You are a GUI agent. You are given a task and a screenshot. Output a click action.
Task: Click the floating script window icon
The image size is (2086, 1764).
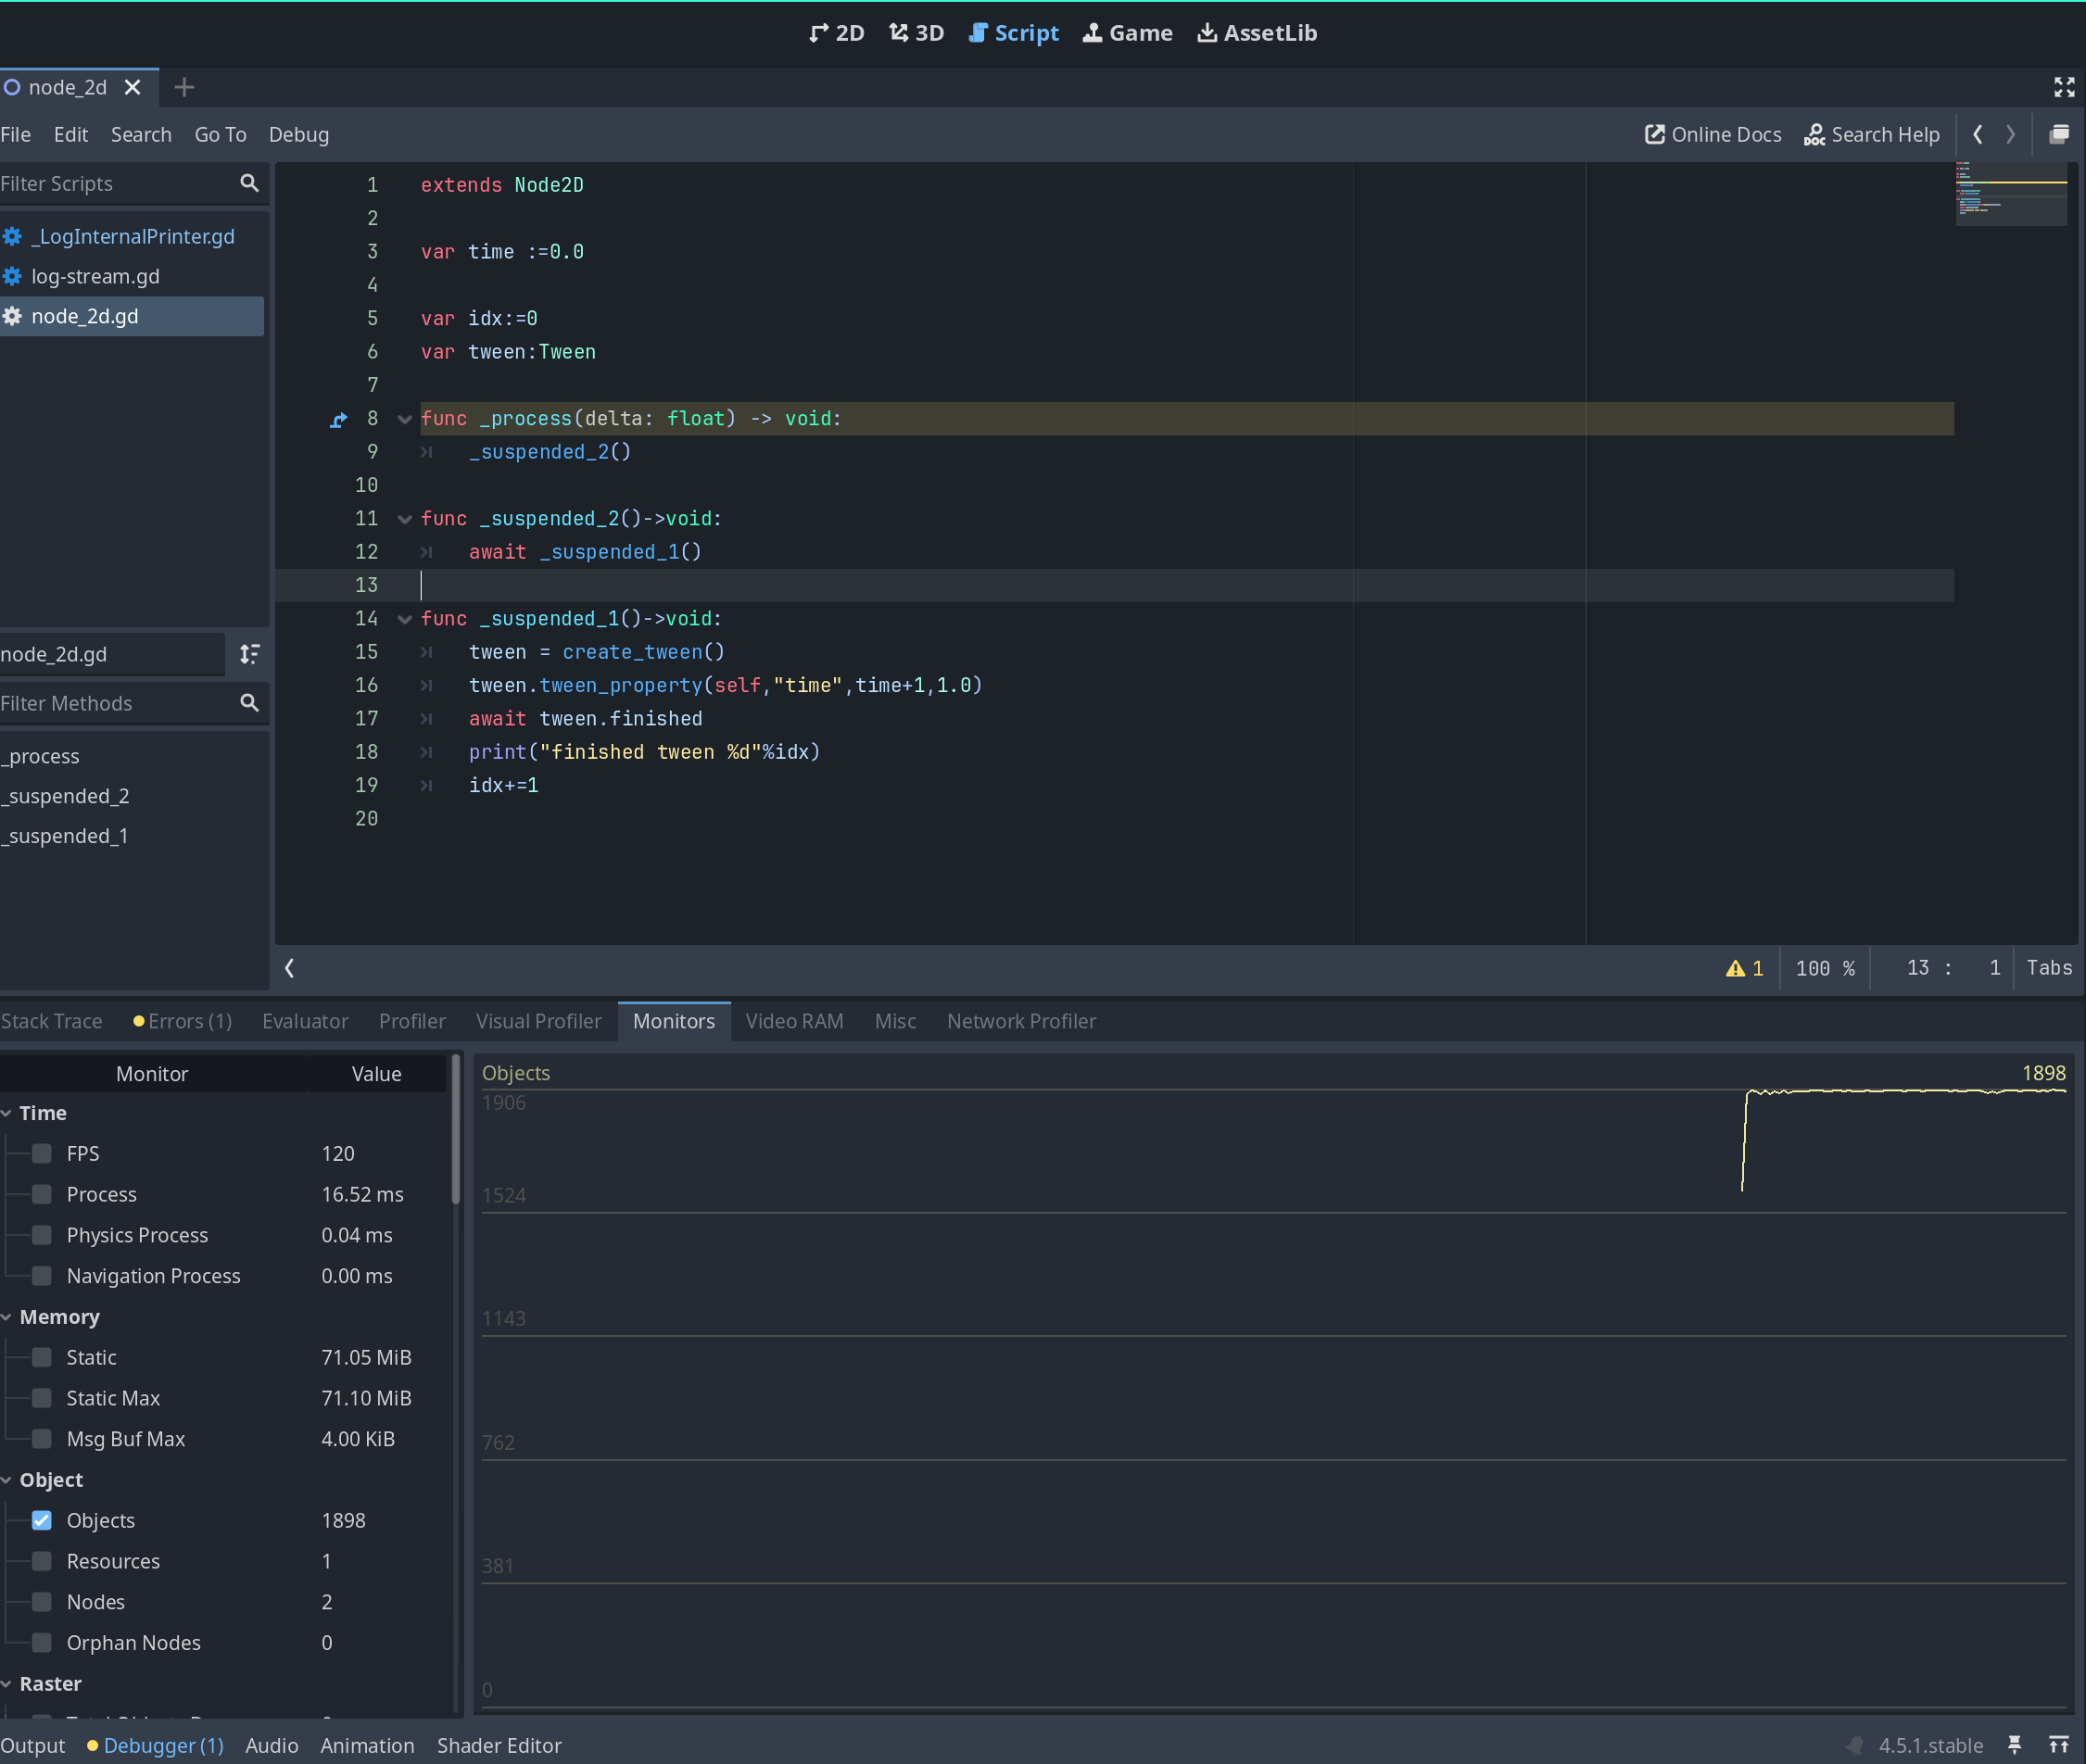(2058, 134)
